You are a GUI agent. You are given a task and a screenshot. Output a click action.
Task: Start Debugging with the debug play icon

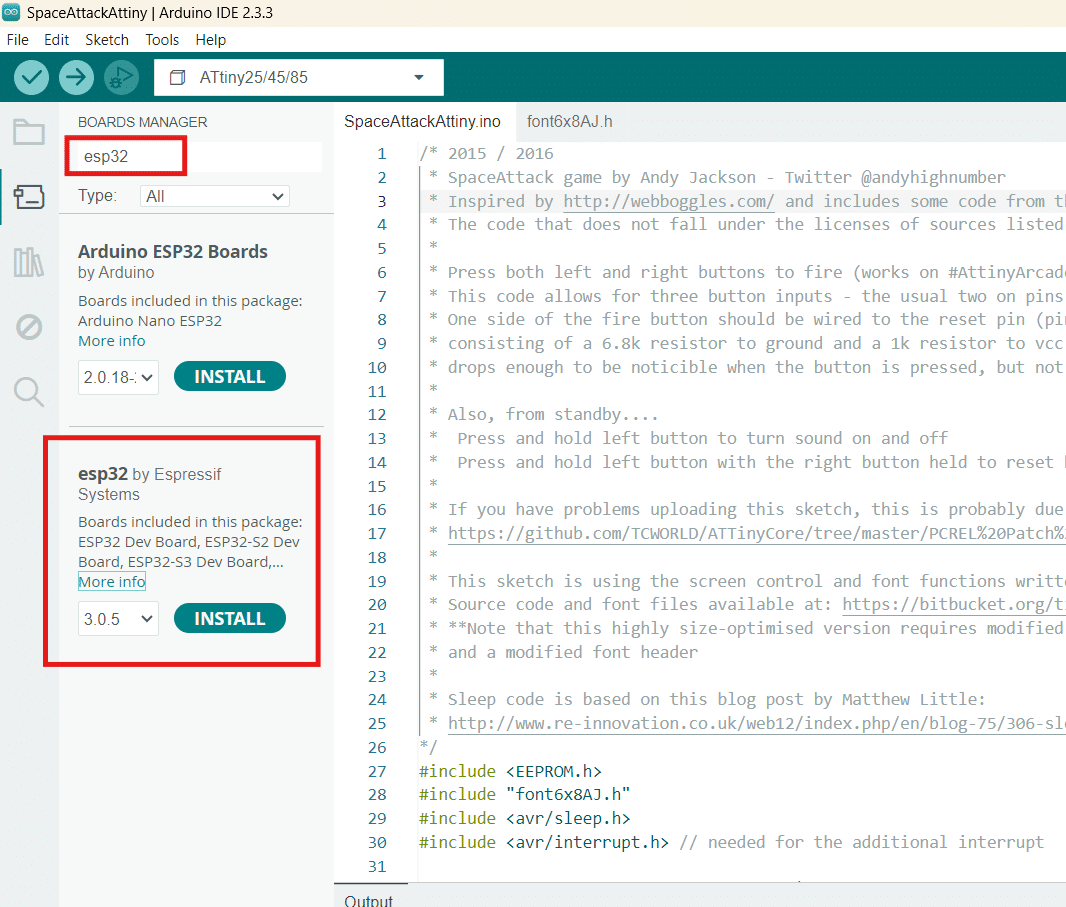[x=121, y=78]
